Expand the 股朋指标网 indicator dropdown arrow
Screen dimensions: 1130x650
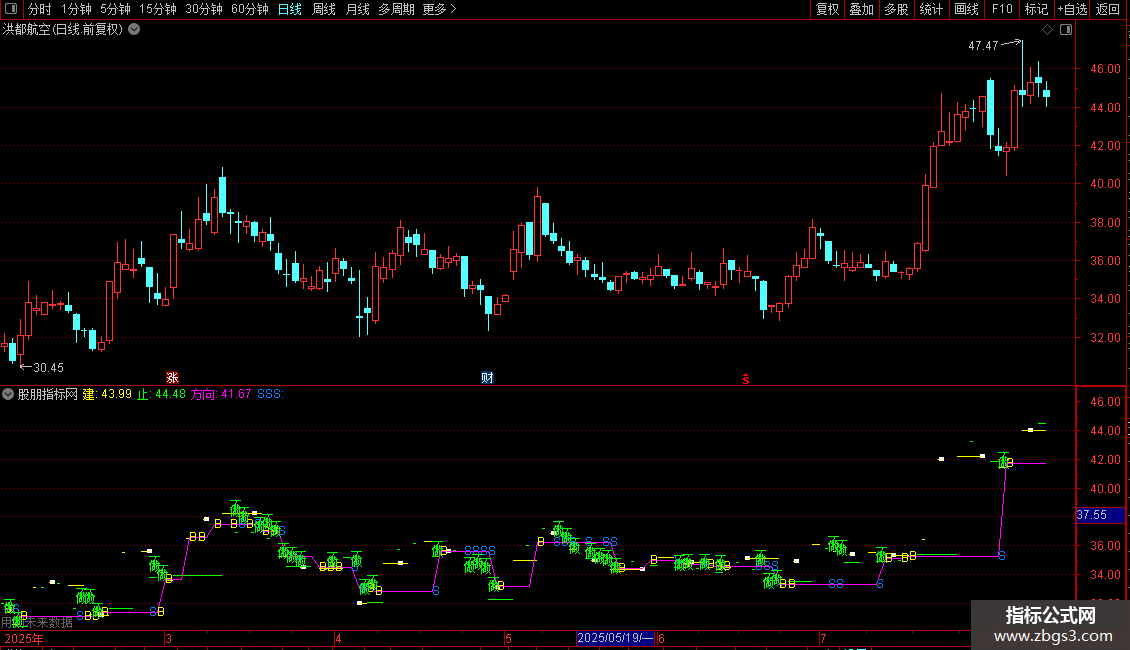[8, 394]
